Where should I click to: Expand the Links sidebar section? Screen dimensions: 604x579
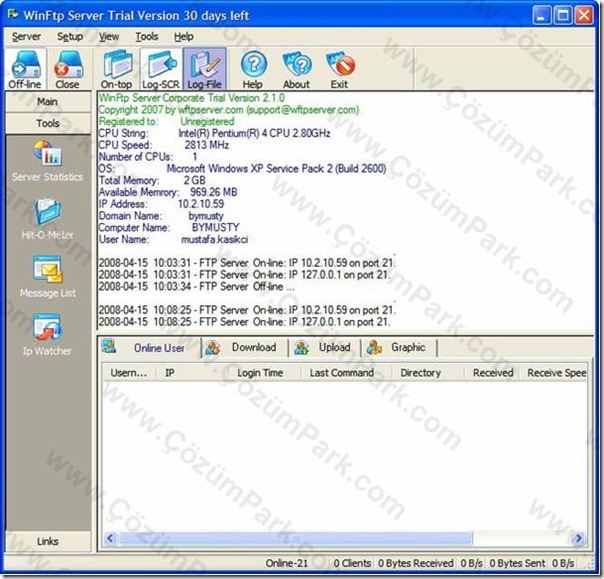point(48,541)
